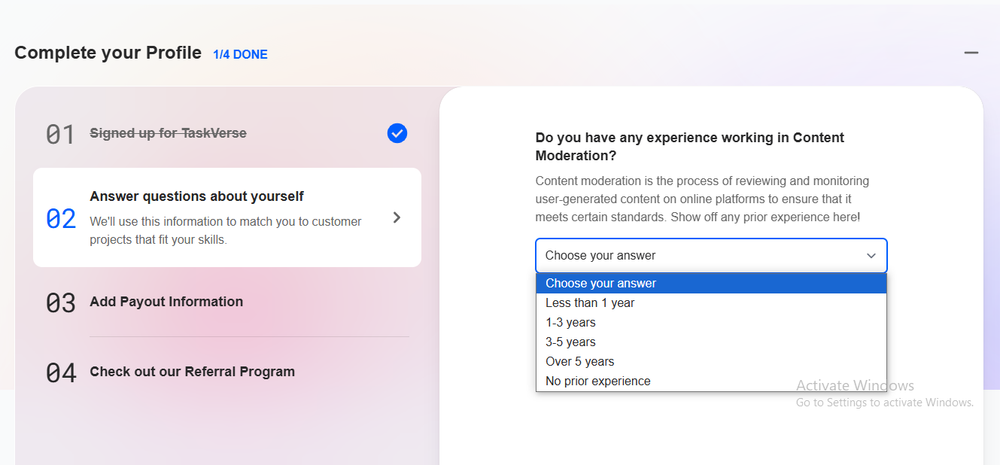Click the 02 step number
The height and width of the screenshot is (465, 1000).
tap(61, 218)
